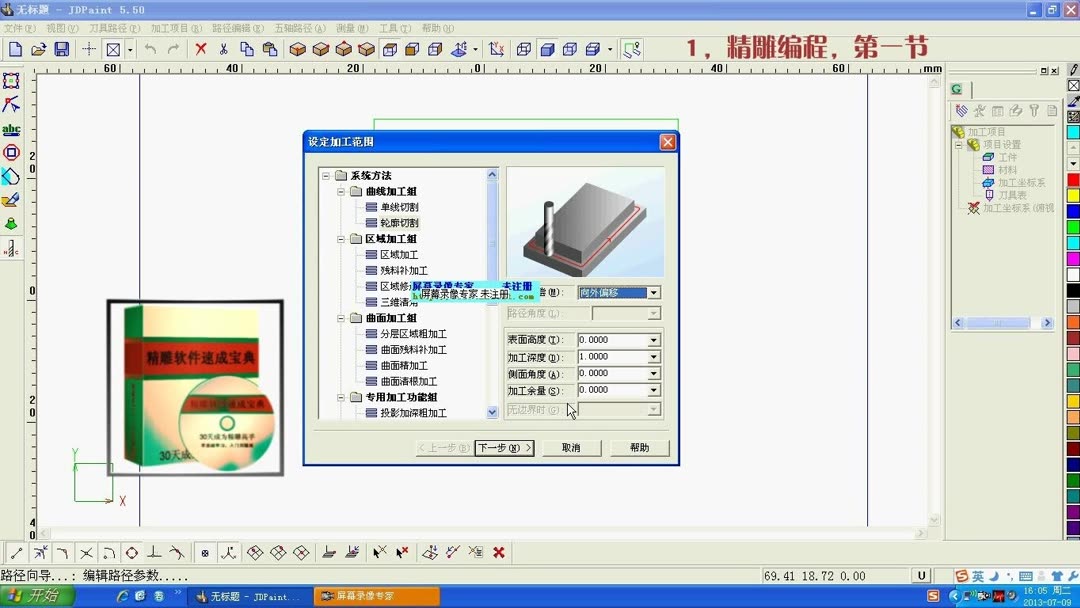Viewport: 1080px width, 608px height.
Task: Click the Open file icon on the toolbar
Action: point(39,48)
